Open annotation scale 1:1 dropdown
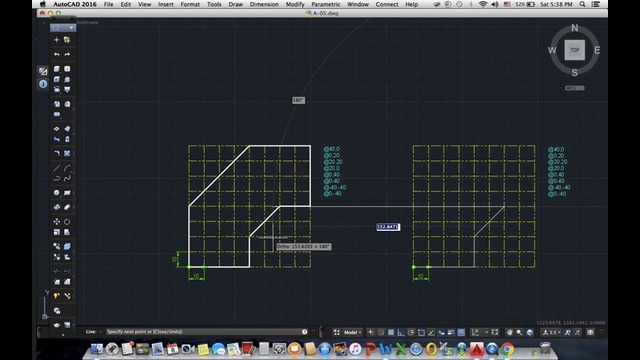This screenshot has width=640, height=360. [551, 332]
